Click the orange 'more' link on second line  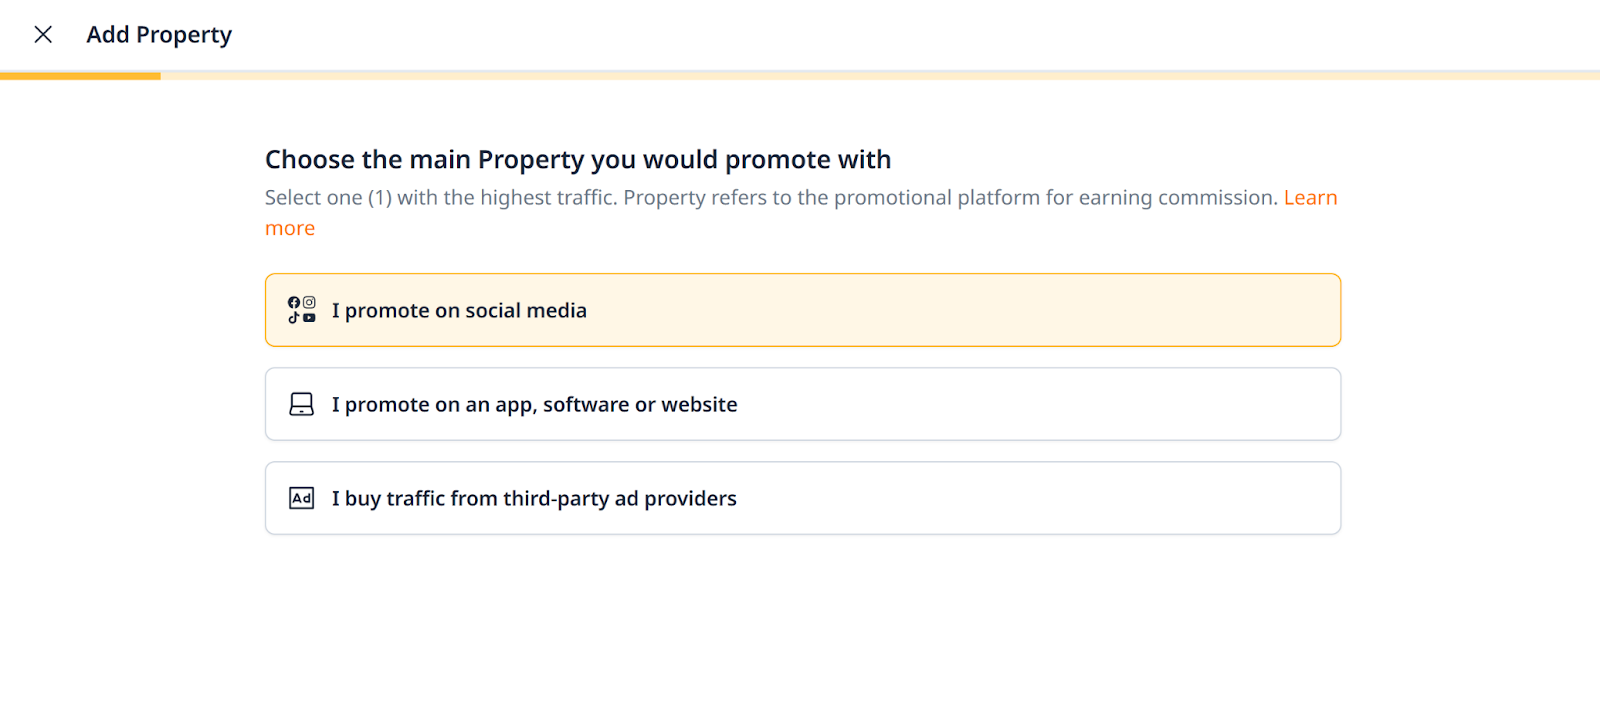(x=290, y=229)
